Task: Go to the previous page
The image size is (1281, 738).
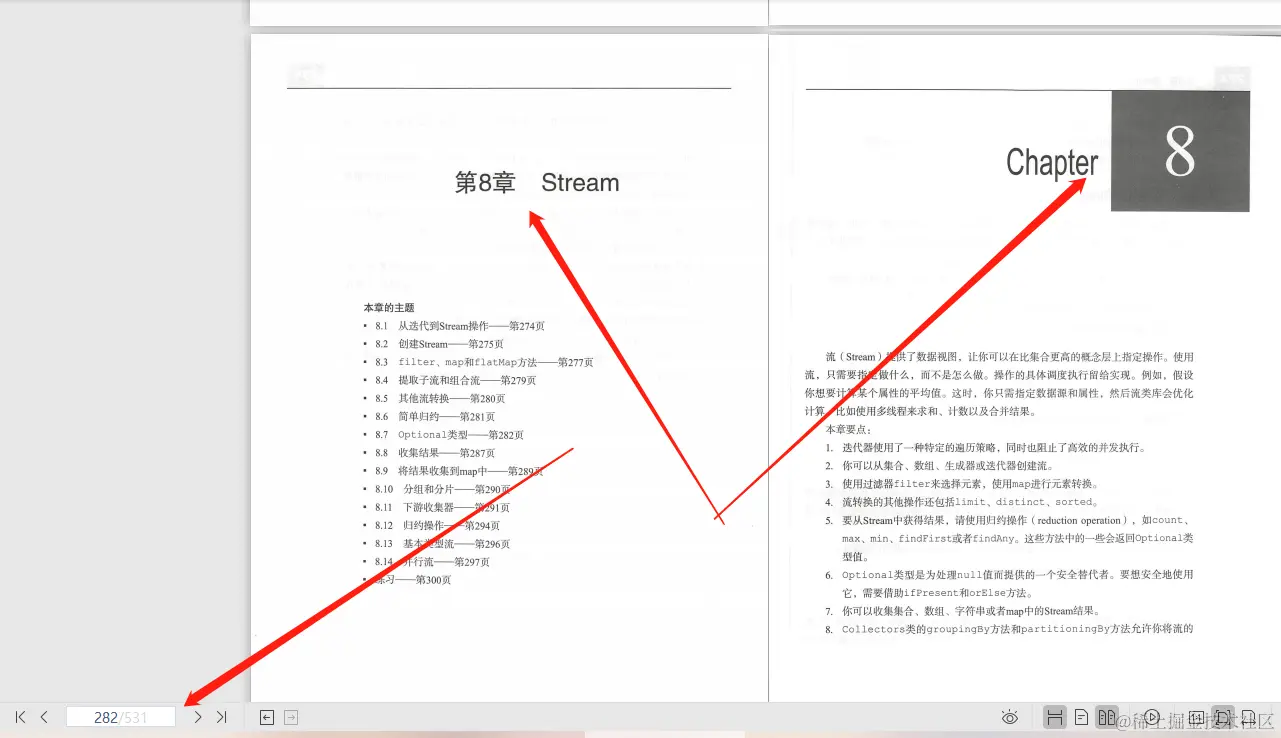Action: click(x=44, y=717)
